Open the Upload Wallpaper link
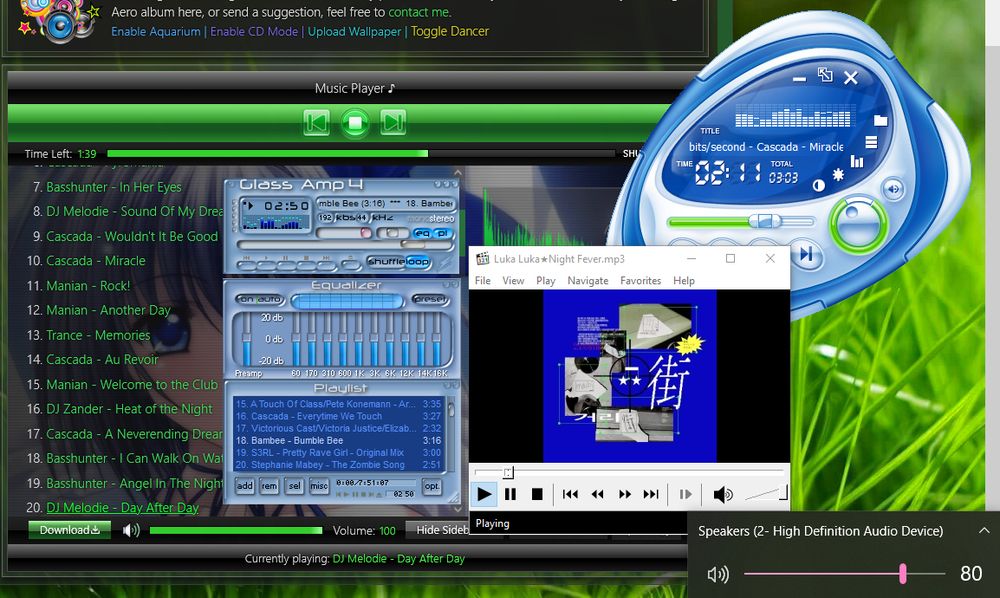Image resolution: width=1000 pixels, height=598 pixels. point(355,31)
